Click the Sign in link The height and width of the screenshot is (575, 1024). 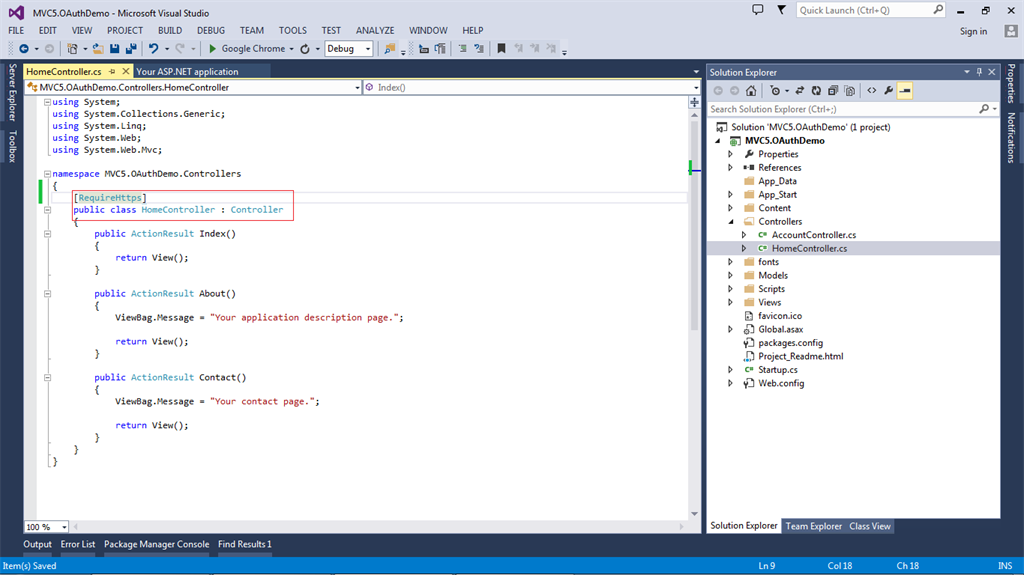pyautogui.click(x=973, y=31)
